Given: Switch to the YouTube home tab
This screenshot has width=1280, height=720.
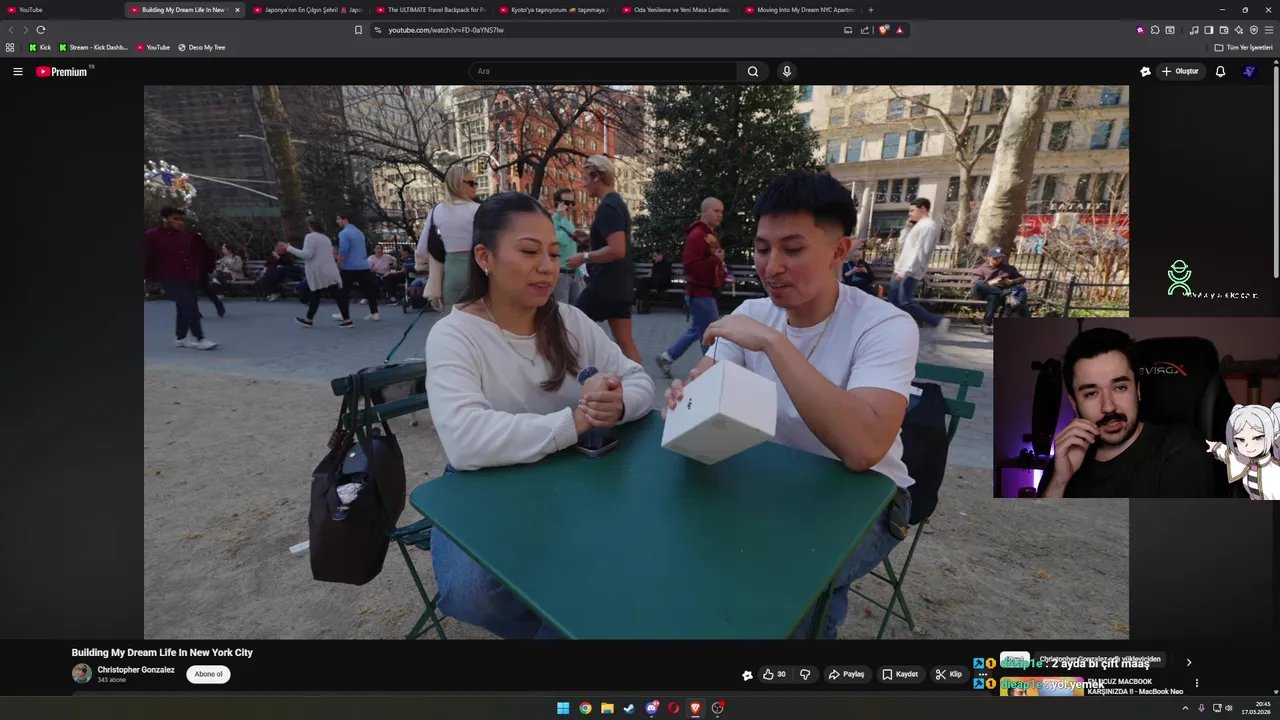Looking at the screenshot, I should click(60, 10).
